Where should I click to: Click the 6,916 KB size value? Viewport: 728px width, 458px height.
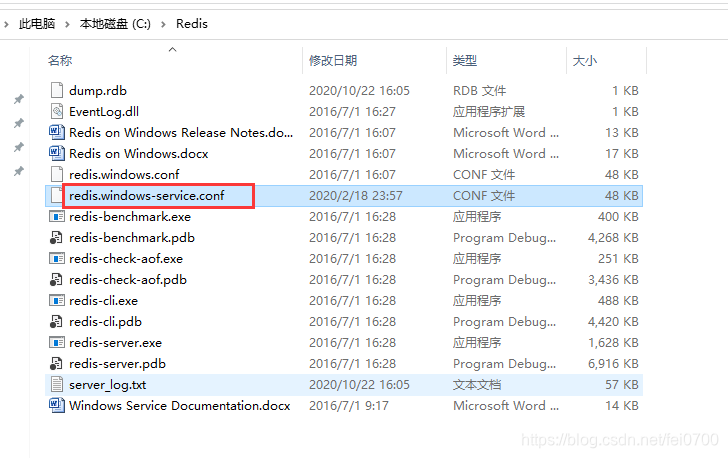613,363
